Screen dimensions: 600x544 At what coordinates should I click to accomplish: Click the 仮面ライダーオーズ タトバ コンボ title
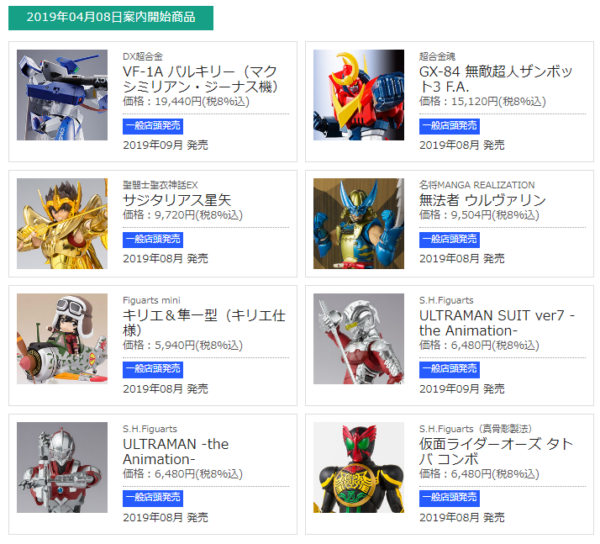[x=496, y=451]
